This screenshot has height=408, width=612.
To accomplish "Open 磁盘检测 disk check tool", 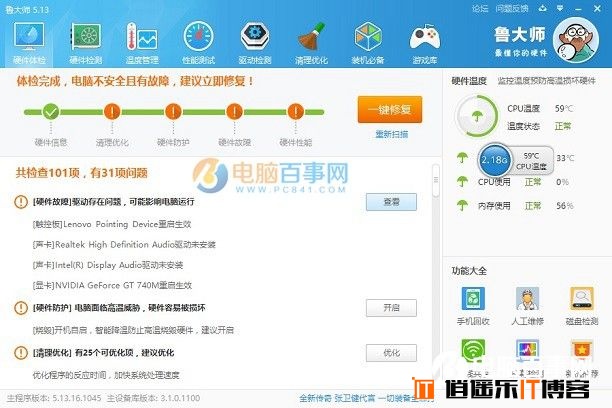I will pos(582,306).
